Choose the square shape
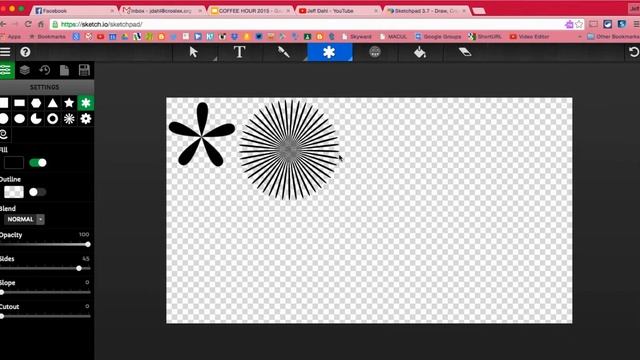This screenshot has height=360, width=640. [4, 103]
